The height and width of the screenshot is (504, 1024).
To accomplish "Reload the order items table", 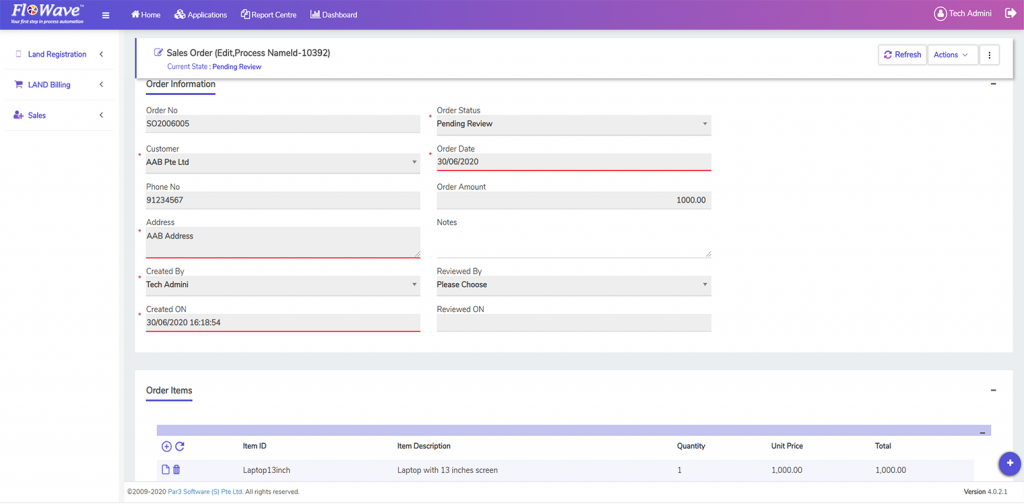I will click(x=180, y=447).
